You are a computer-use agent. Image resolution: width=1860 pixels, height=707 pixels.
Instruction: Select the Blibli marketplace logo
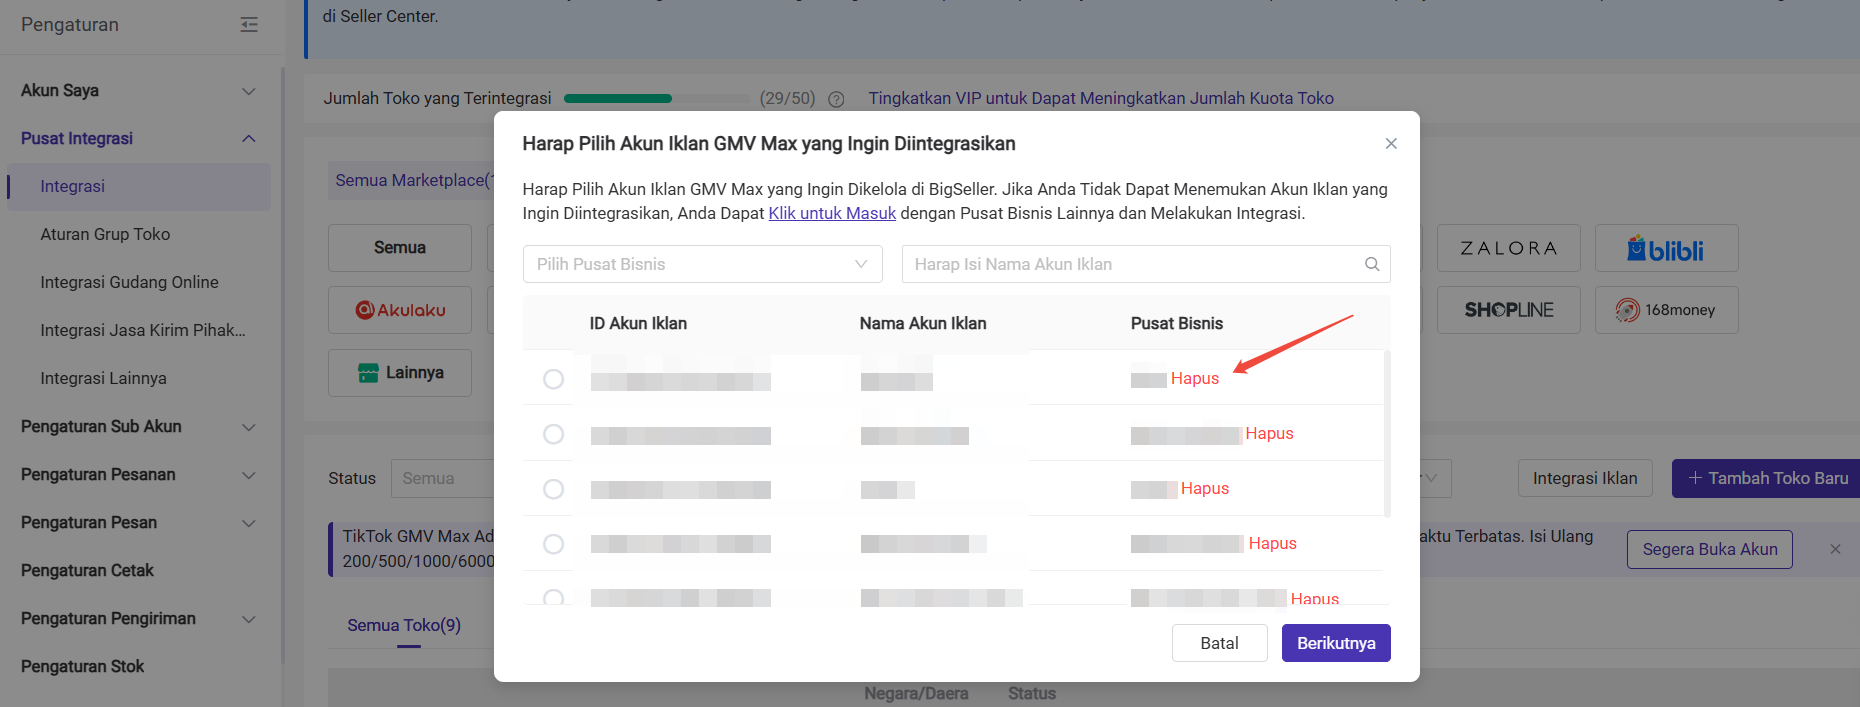(1665, 249)
